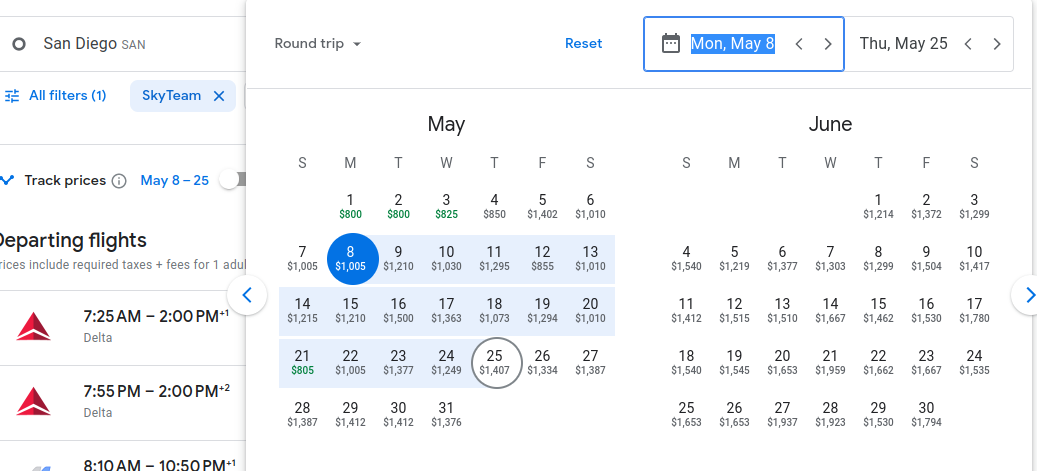Open the All filters panel icon
Image resolution: width=1037 pixels, height=471 pixels.
tap(12, 96)
